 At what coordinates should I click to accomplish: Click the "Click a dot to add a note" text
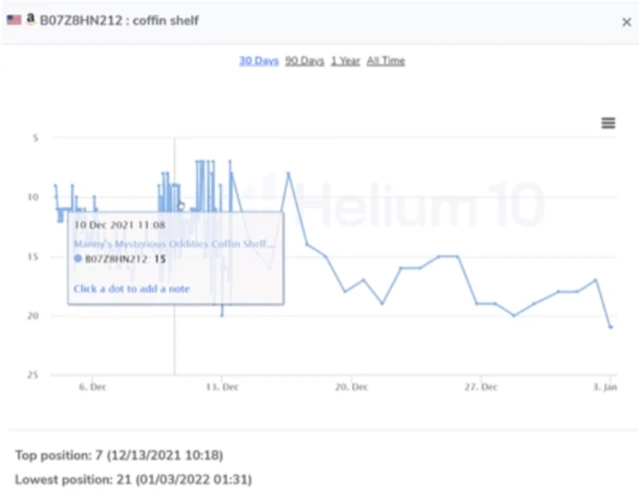coord(131,289)
